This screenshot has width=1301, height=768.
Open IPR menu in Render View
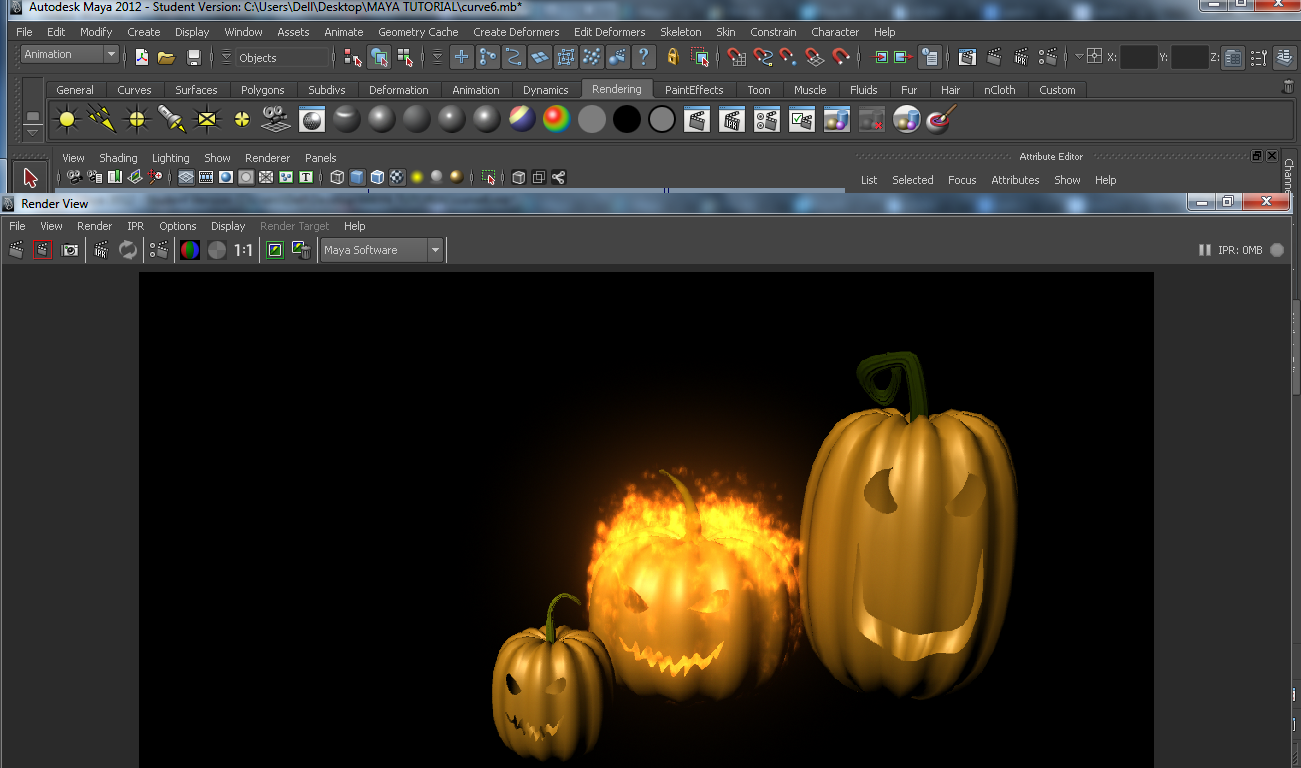click(x=136, y=226)
